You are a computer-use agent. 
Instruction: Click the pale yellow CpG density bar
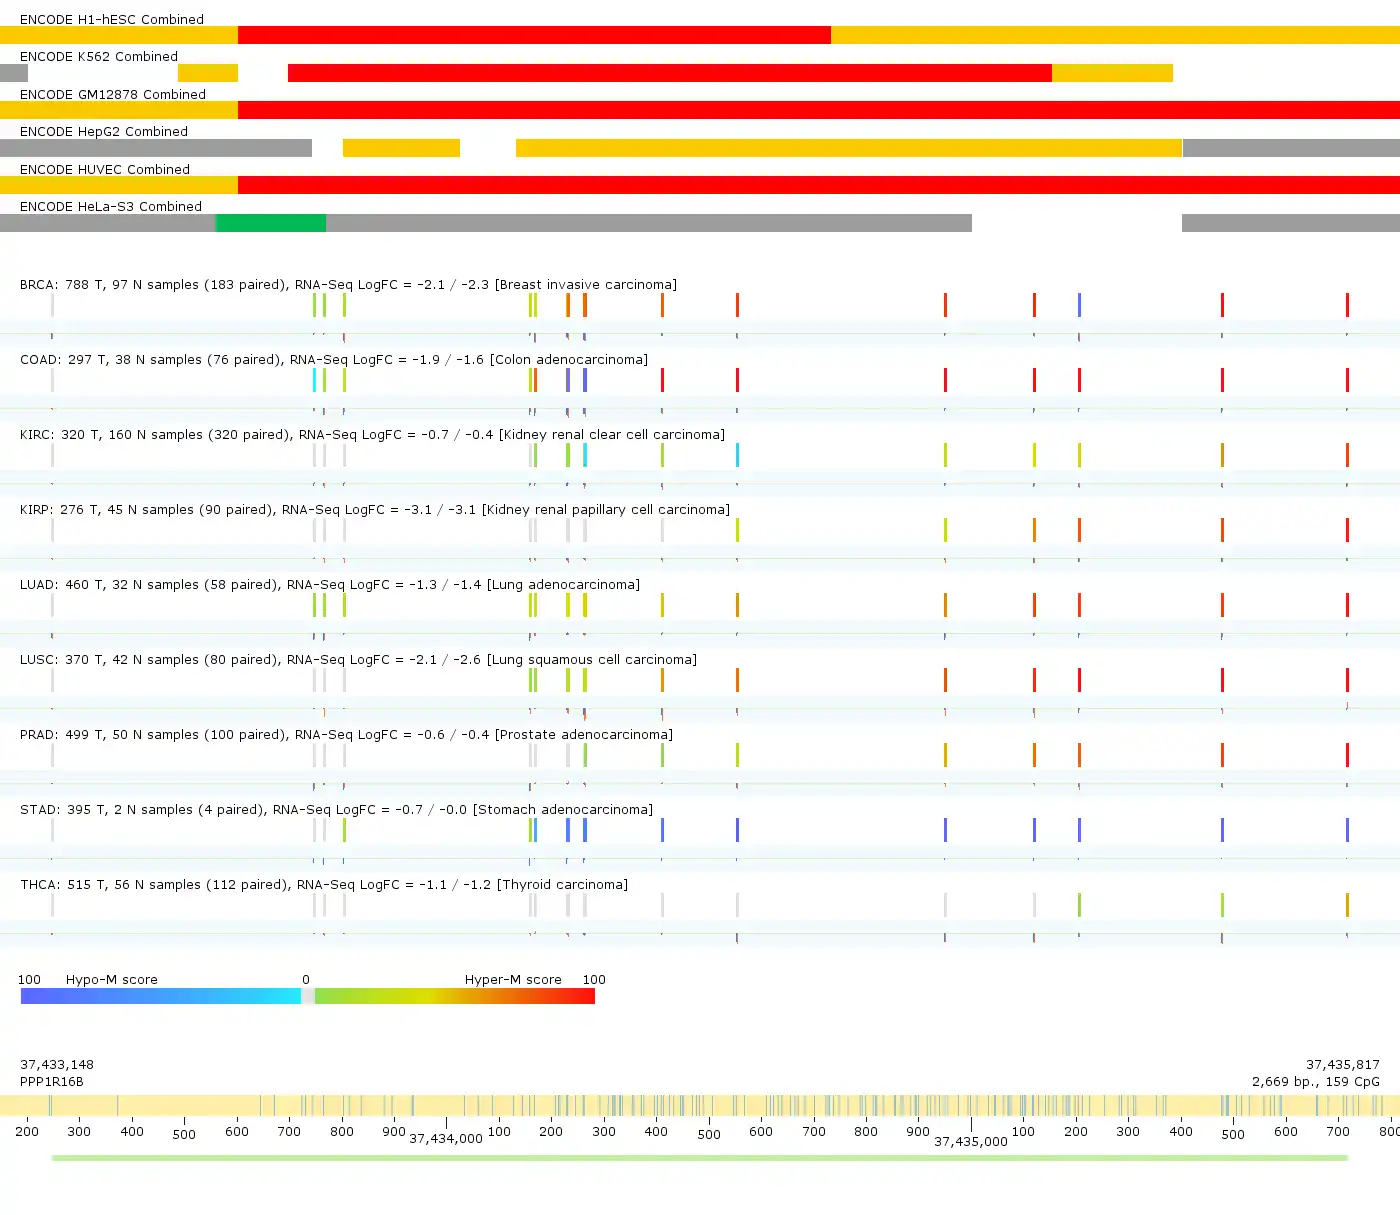tap(700, 1105)
